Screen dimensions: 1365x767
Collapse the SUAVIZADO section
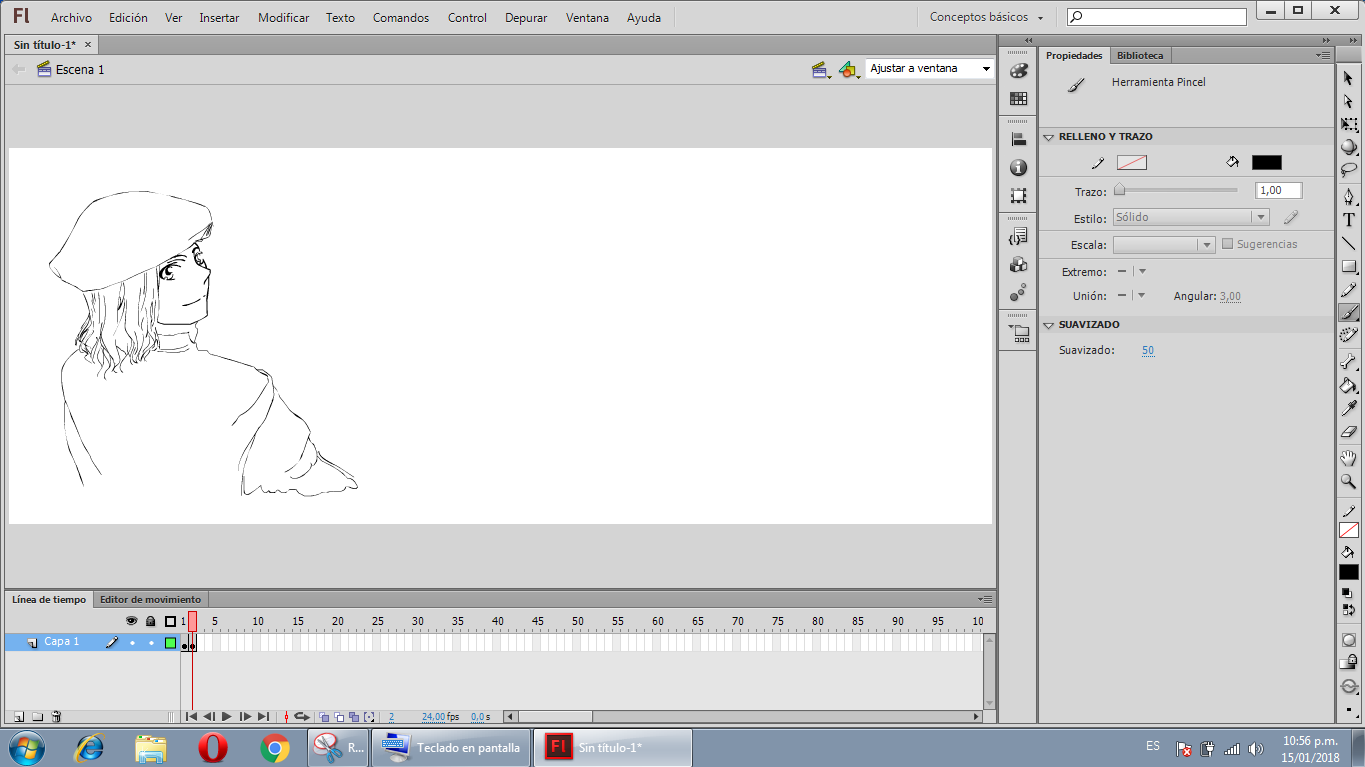(x=1049, y=325)
